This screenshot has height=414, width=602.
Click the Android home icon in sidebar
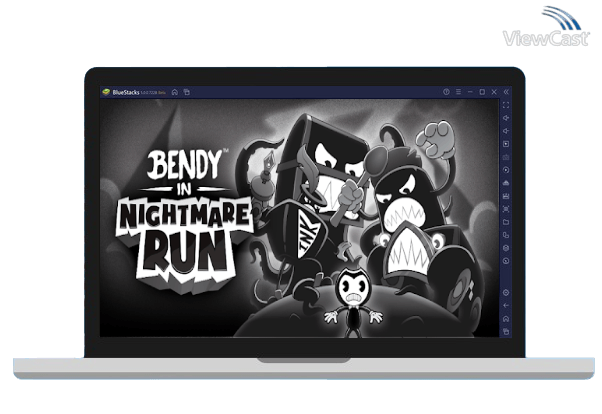coord(506,319)
